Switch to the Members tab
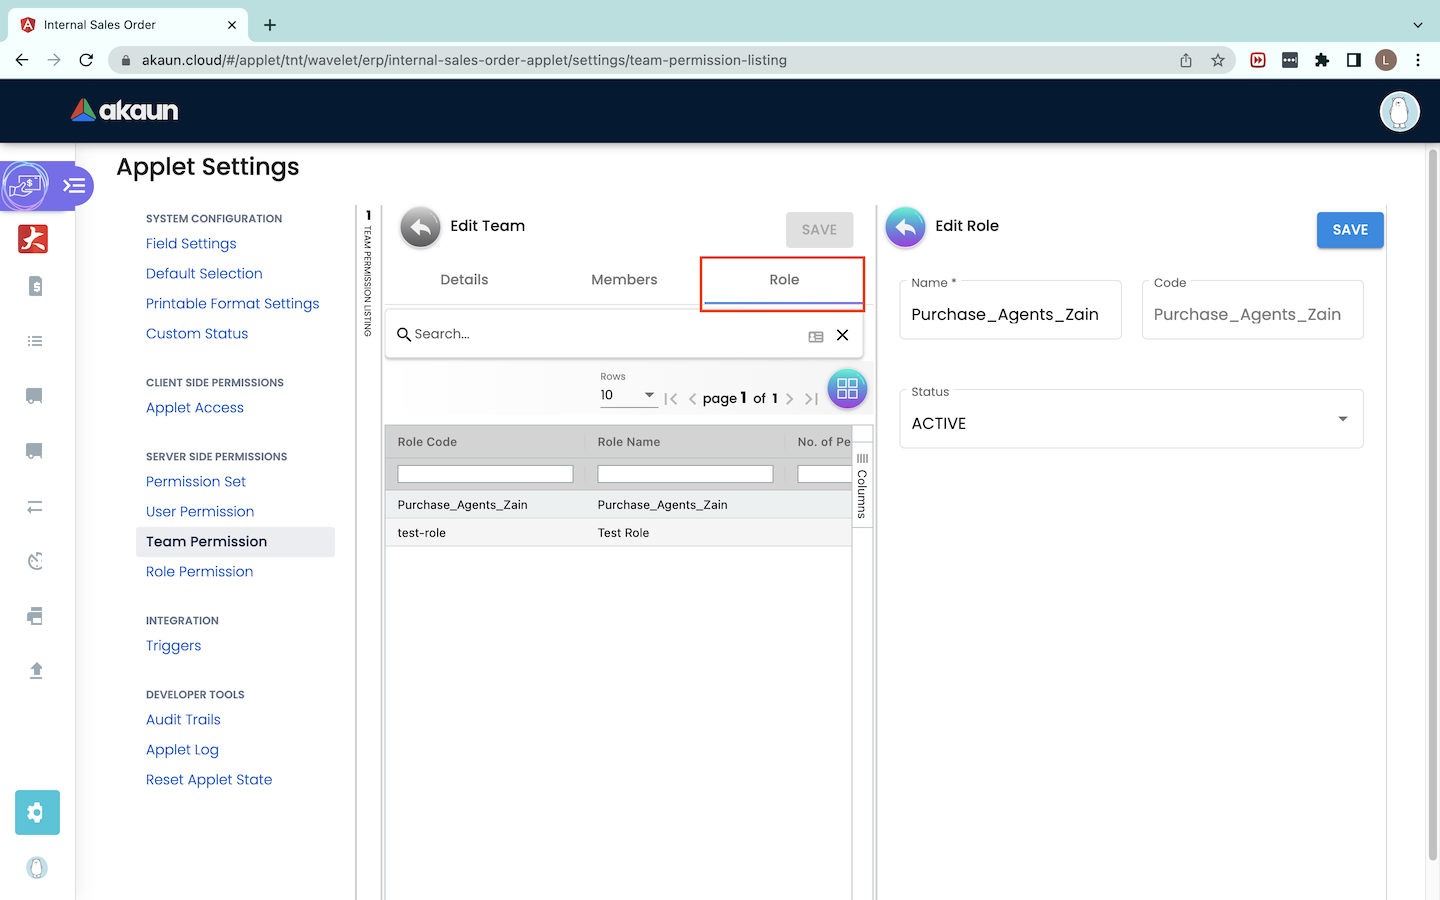This screenshot has width=1440, height=900. tap(624, 280)
